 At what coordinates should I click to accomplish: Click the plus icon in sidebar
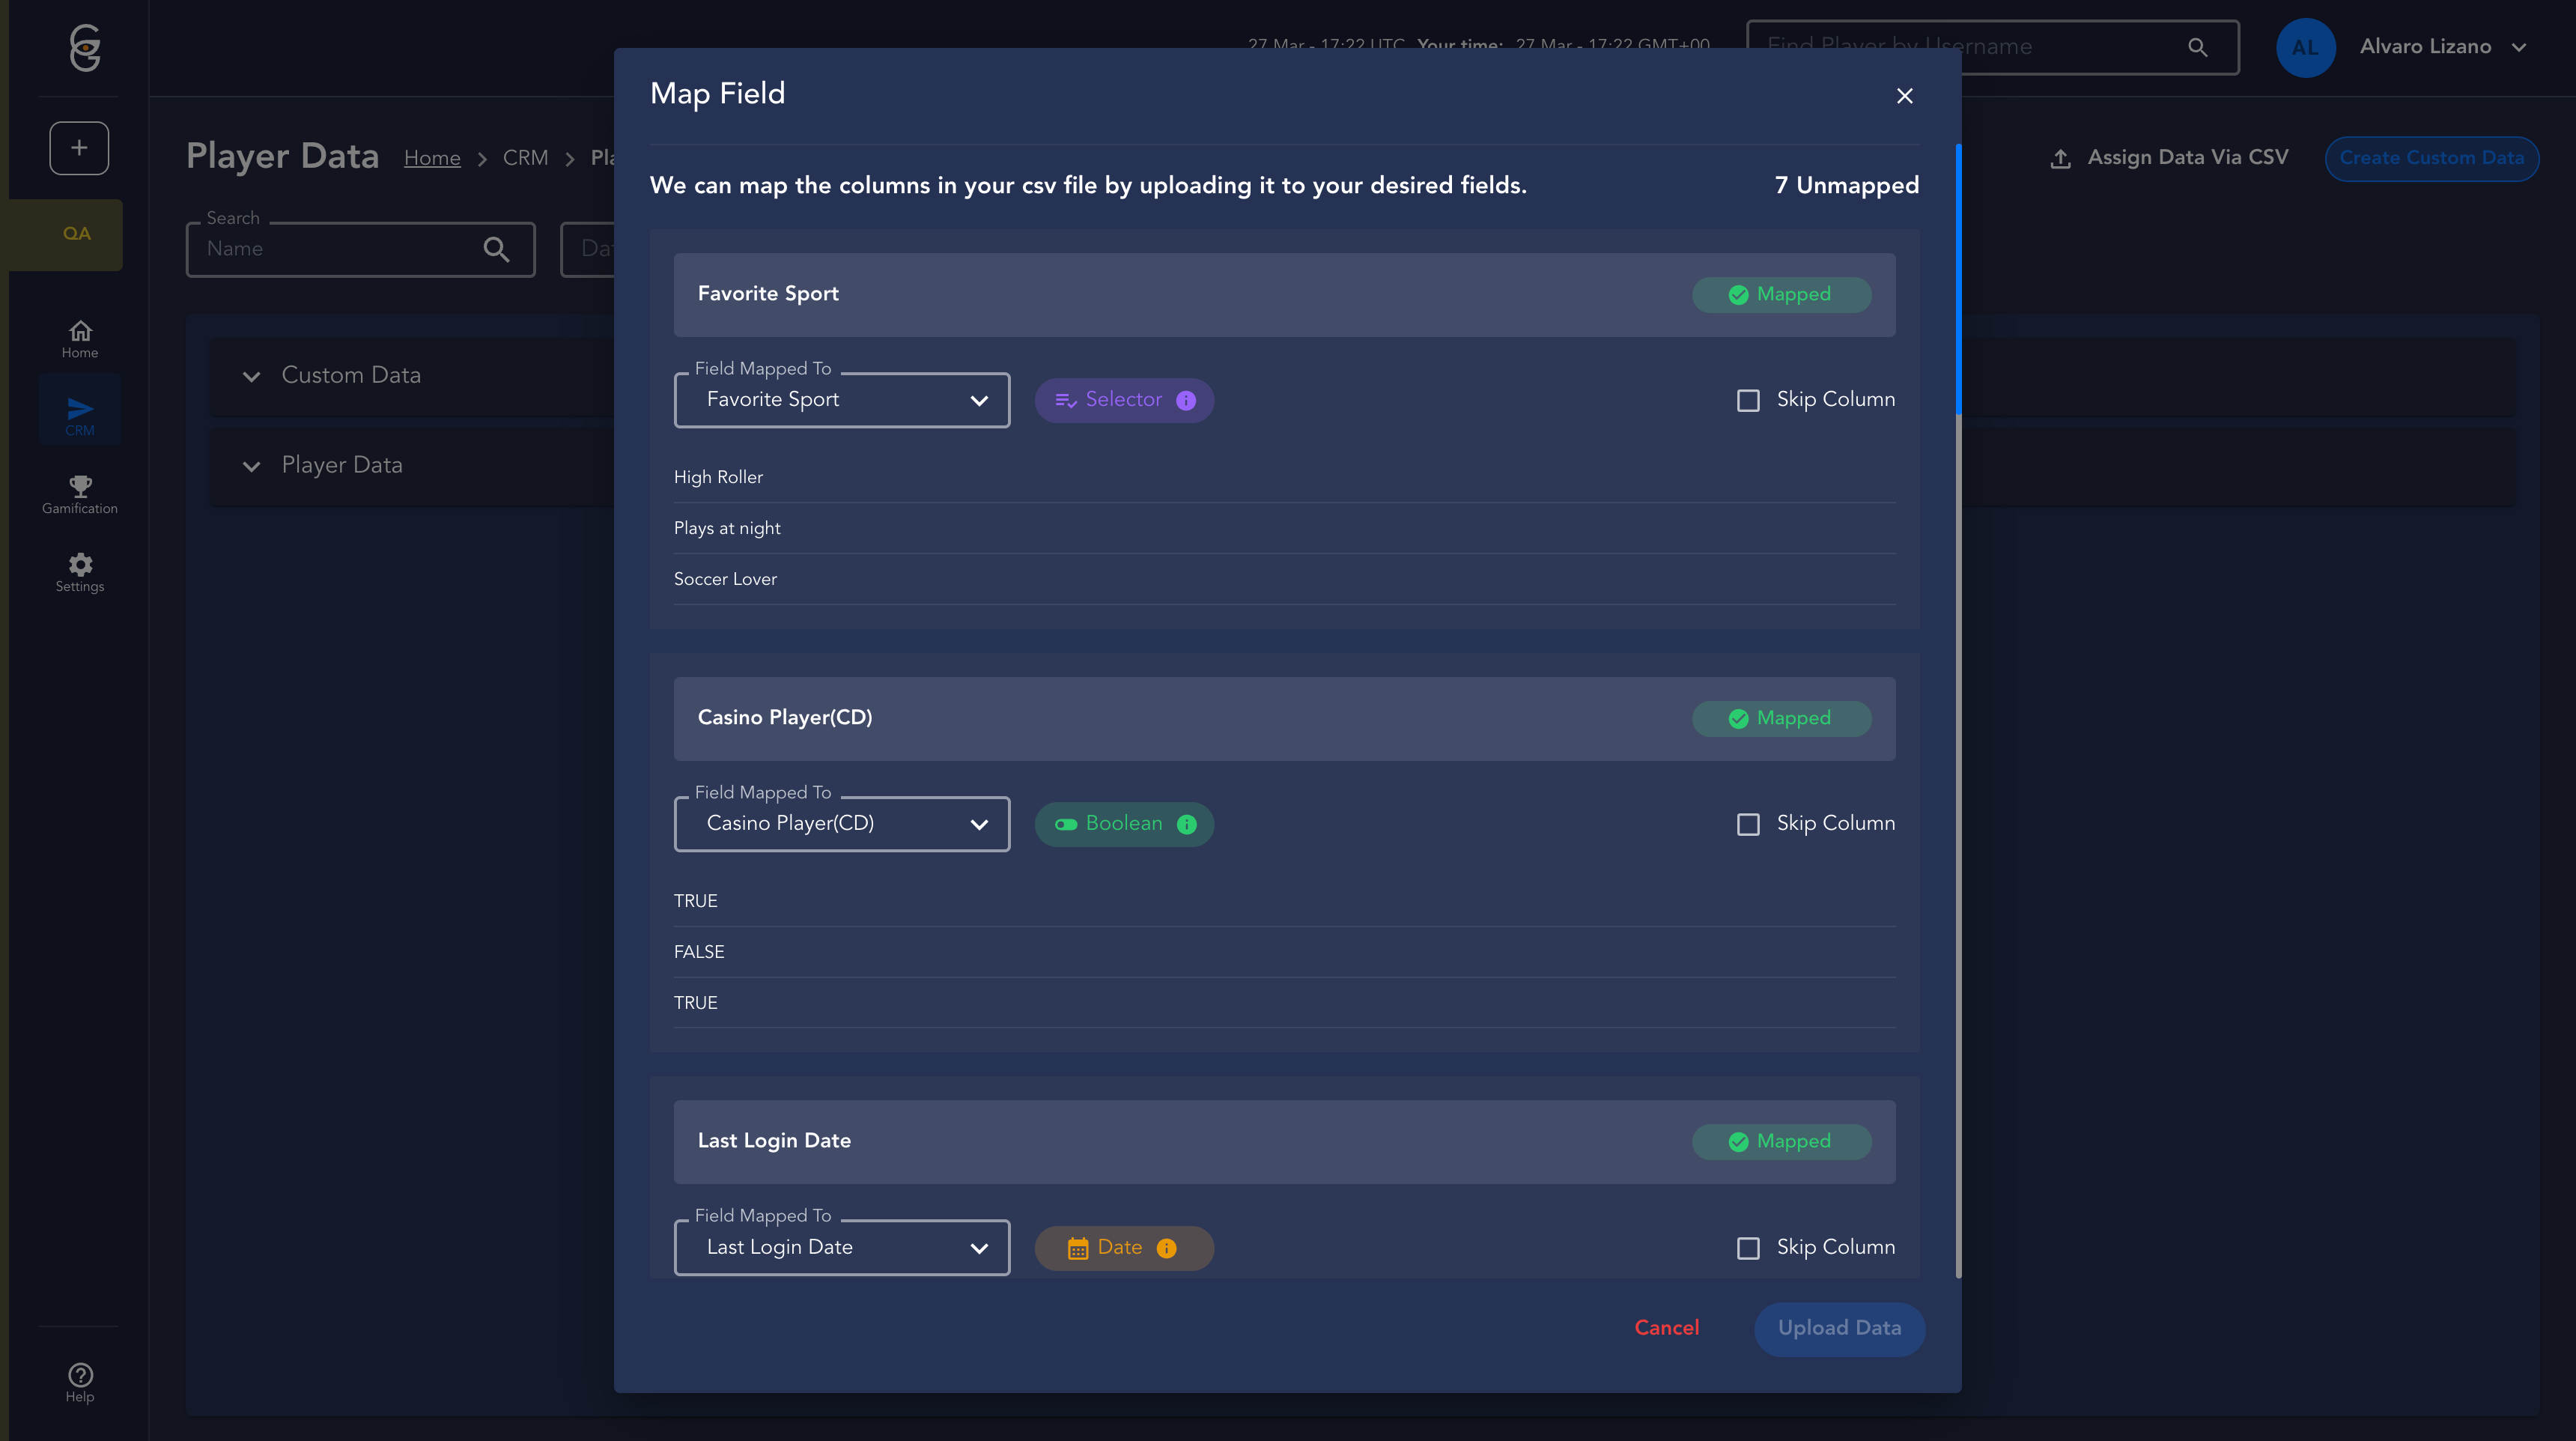point(79,148)
